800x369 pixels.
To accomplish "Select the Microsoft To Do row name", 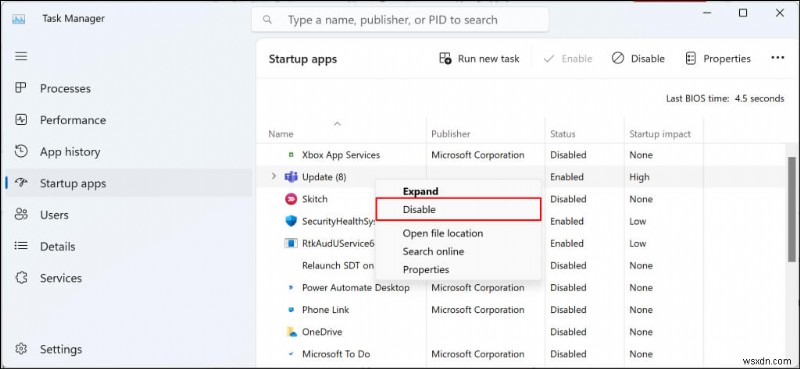I will [336, 354].
